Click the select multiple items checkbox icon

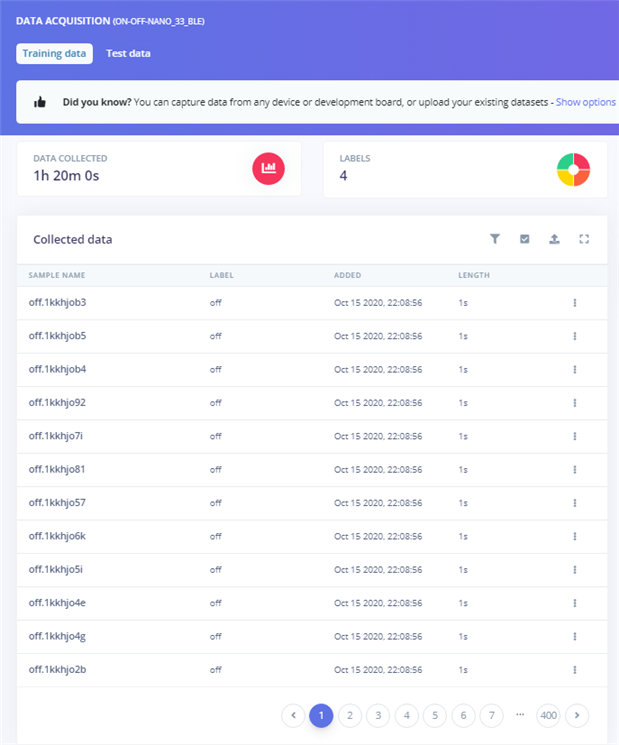pyautogui.click(x=525, y=239)
